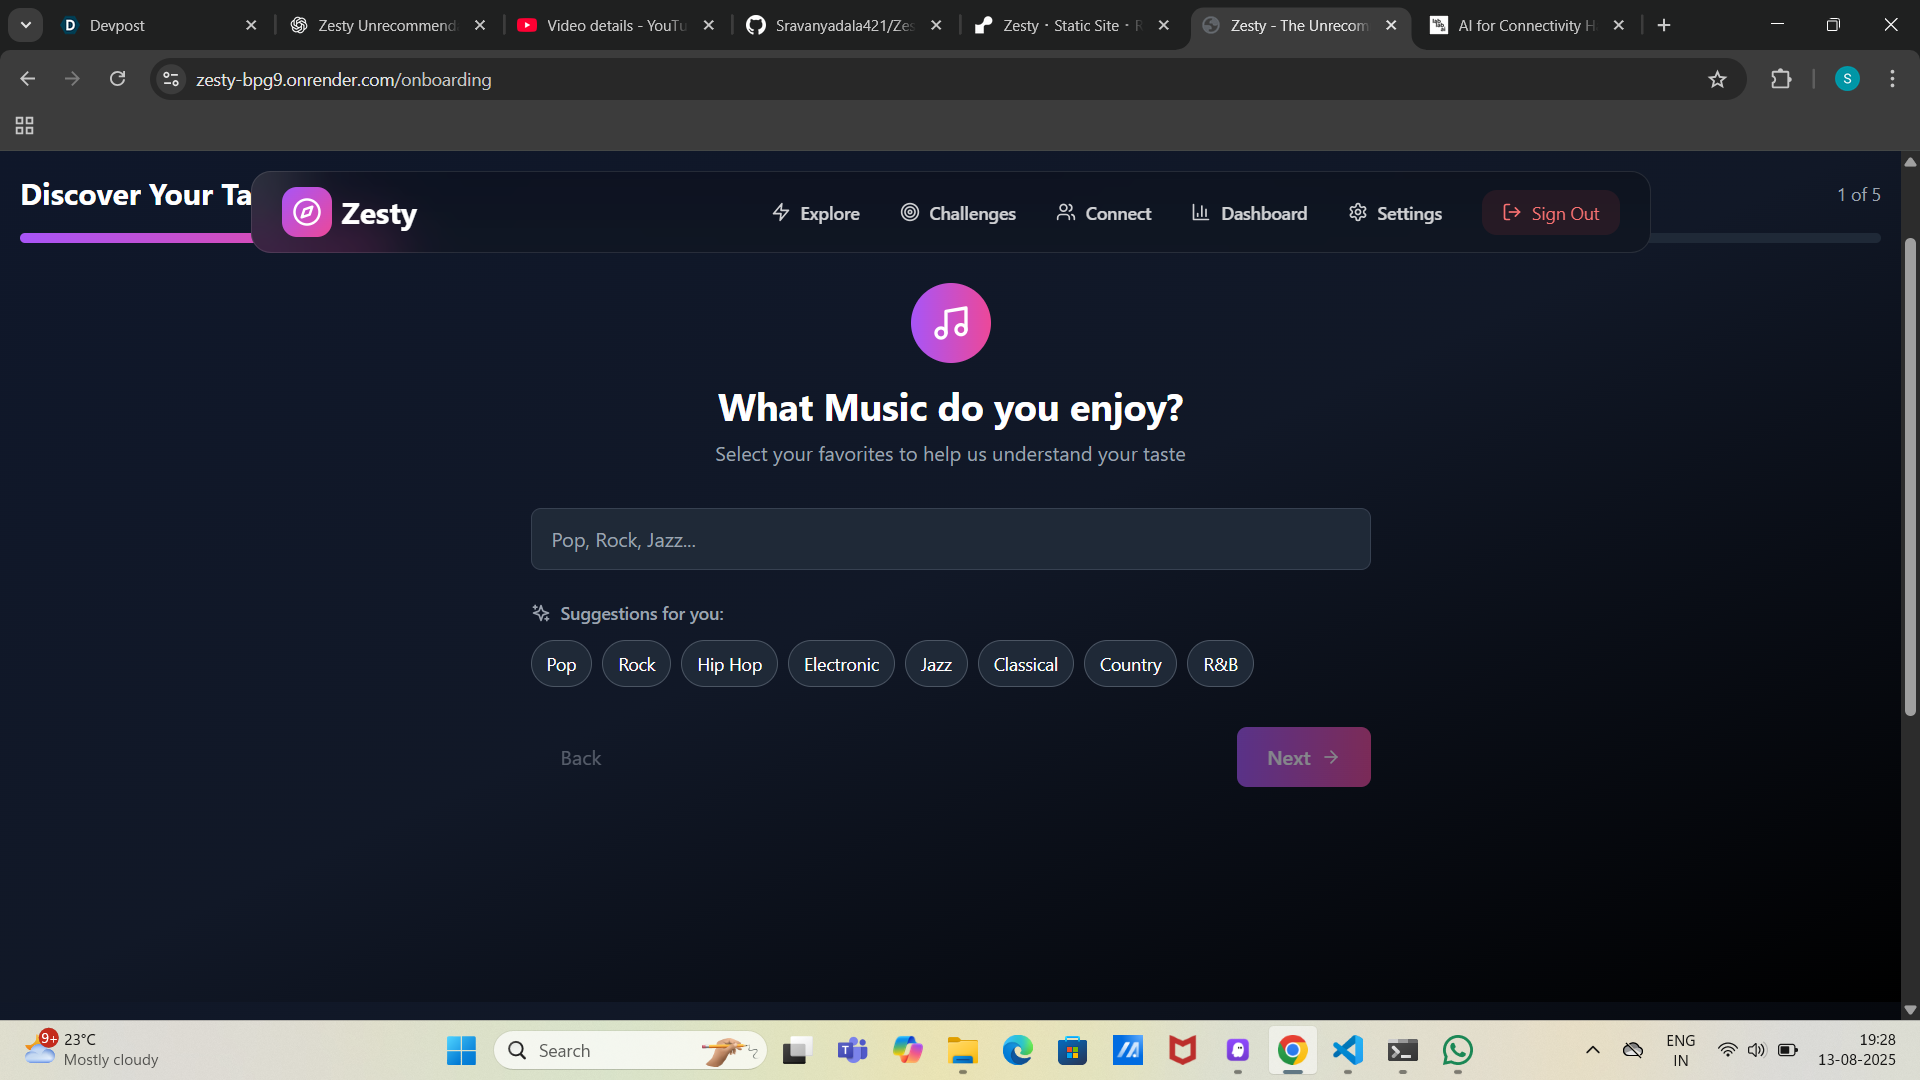Expand the tab search dropdown arrow
Viewport: 1920px width, 1080px height.
click(x=26, y=25)
